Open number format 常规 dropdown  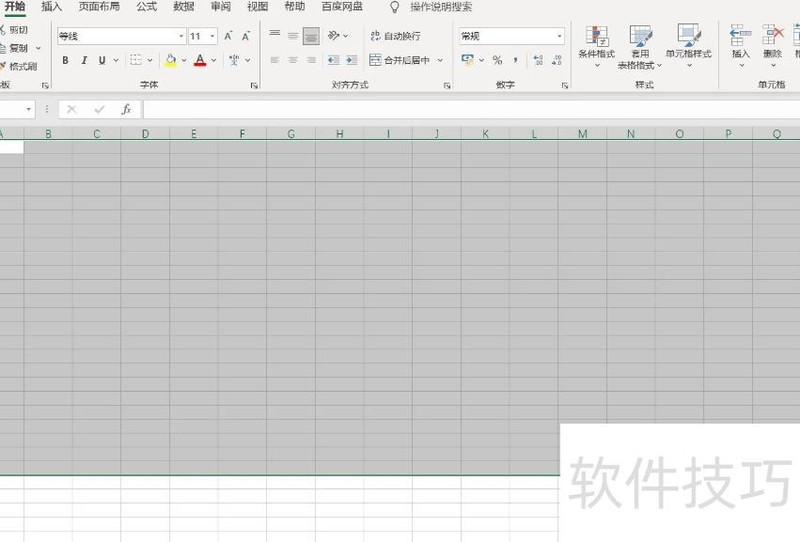(x=559, y=36)
